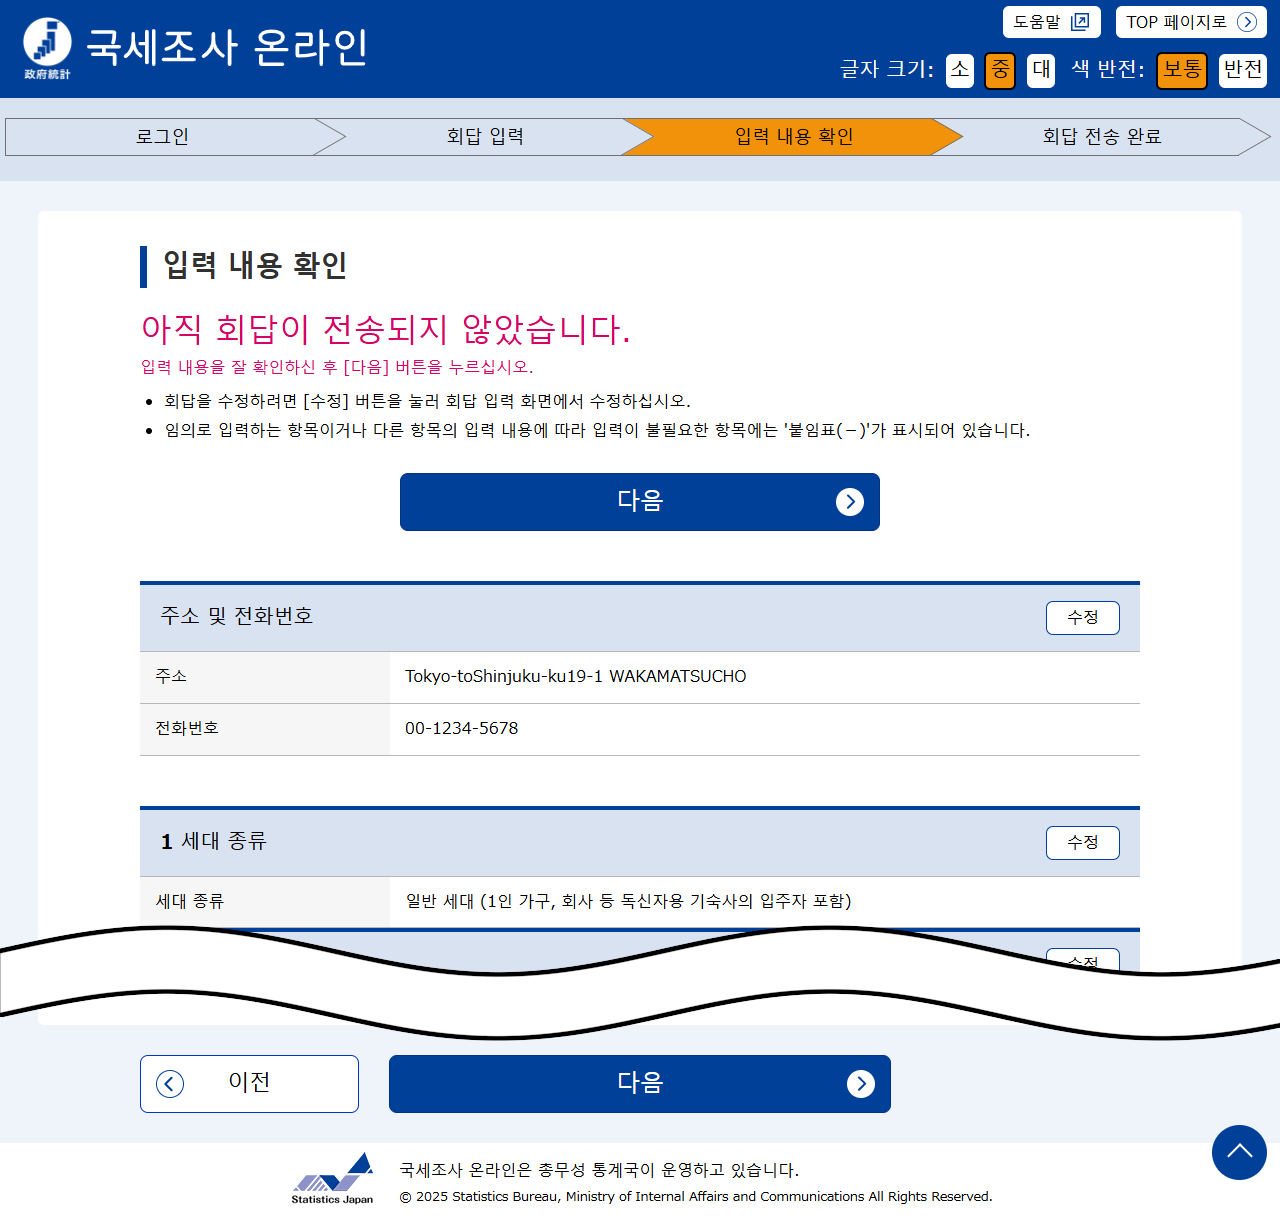Open 도움말 help in new window

click(1051, 22)
